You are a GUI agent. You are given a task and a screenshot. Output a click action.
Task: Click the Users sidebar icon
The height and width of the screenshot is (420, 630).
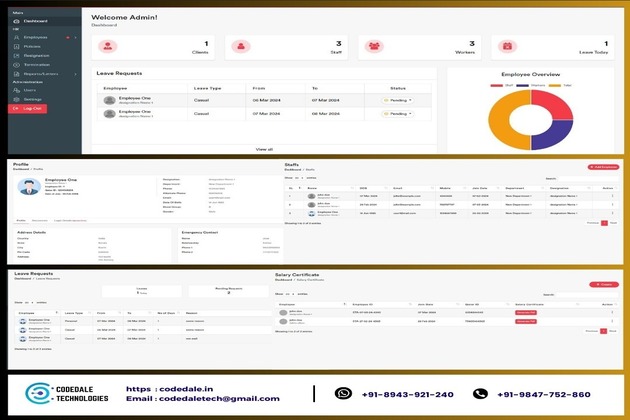[15, 90]
